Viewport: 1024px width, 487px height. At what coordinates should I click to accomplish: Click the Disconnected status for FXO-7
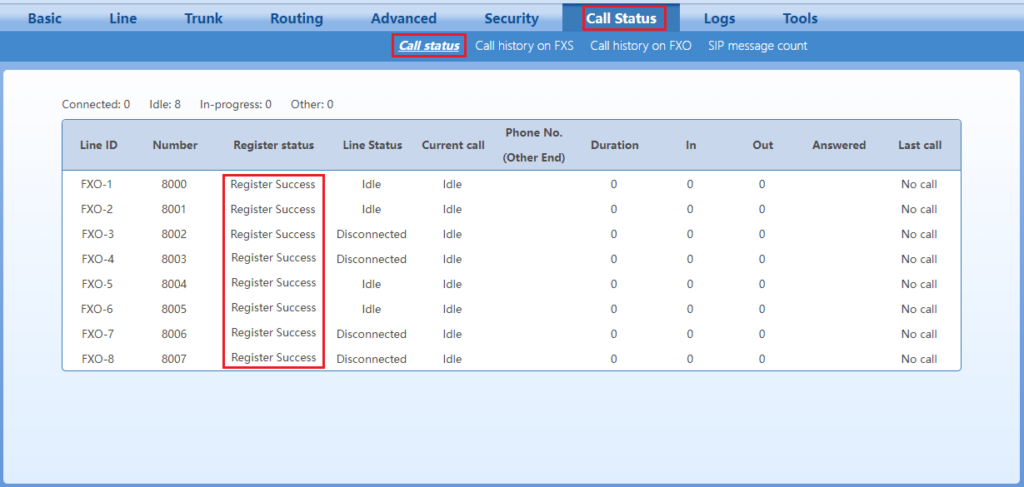(372, 334)
